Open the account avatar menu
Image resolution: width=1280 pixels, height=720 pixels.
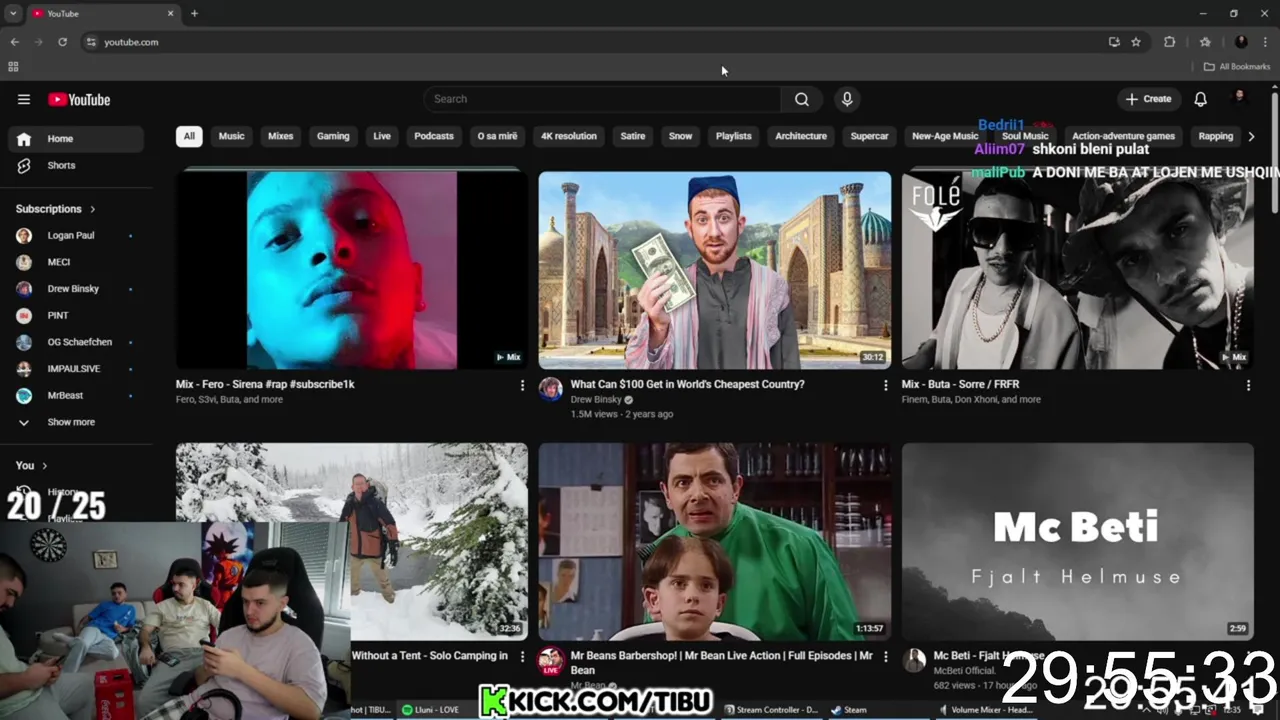(x=1239, y=98)
